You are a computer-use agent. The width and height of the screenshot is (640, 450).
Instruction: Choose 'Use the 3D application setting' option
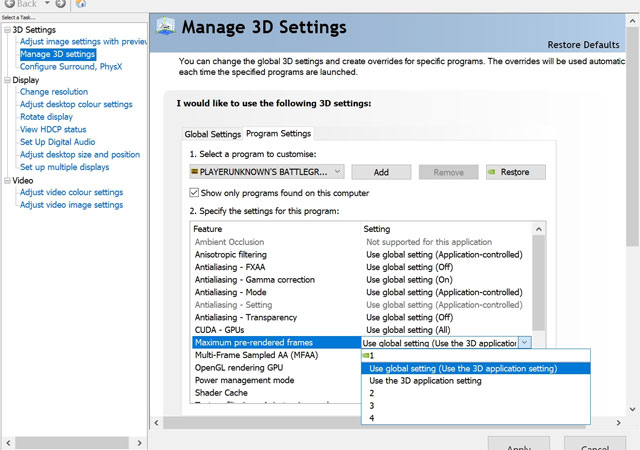tap(425, 381)
